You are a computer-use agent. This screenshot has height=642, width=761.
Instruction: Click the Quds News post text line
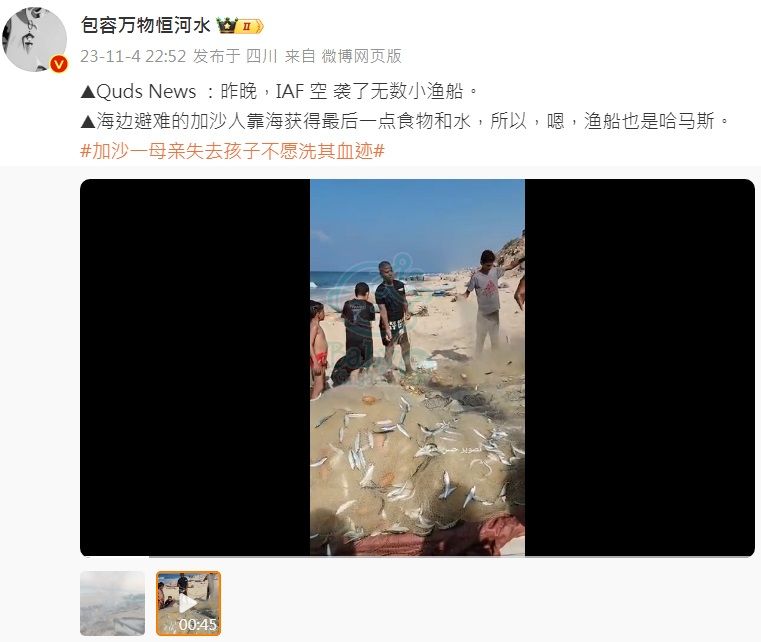click(x=280, y=91)
